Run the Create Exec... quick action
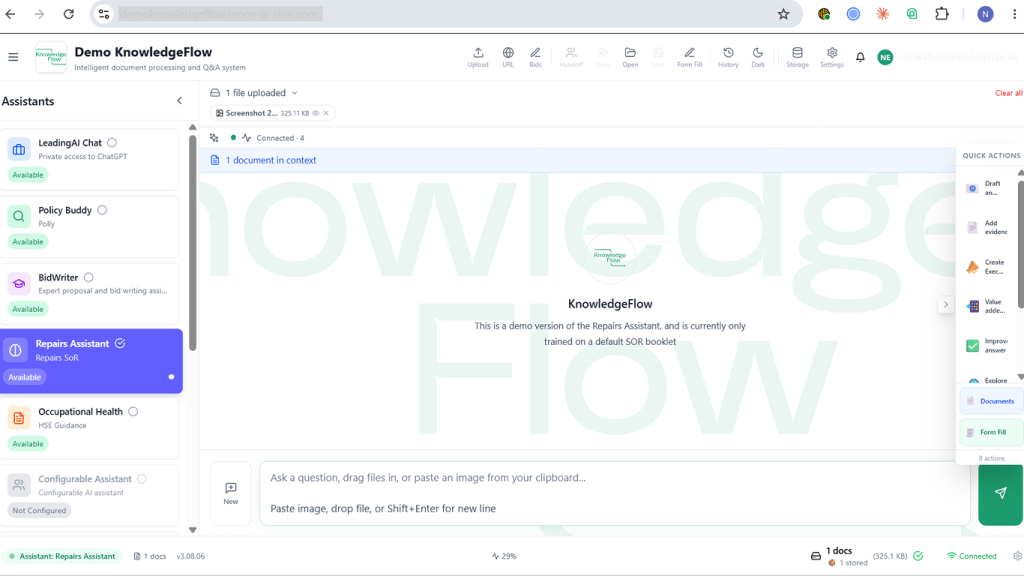 987,266
